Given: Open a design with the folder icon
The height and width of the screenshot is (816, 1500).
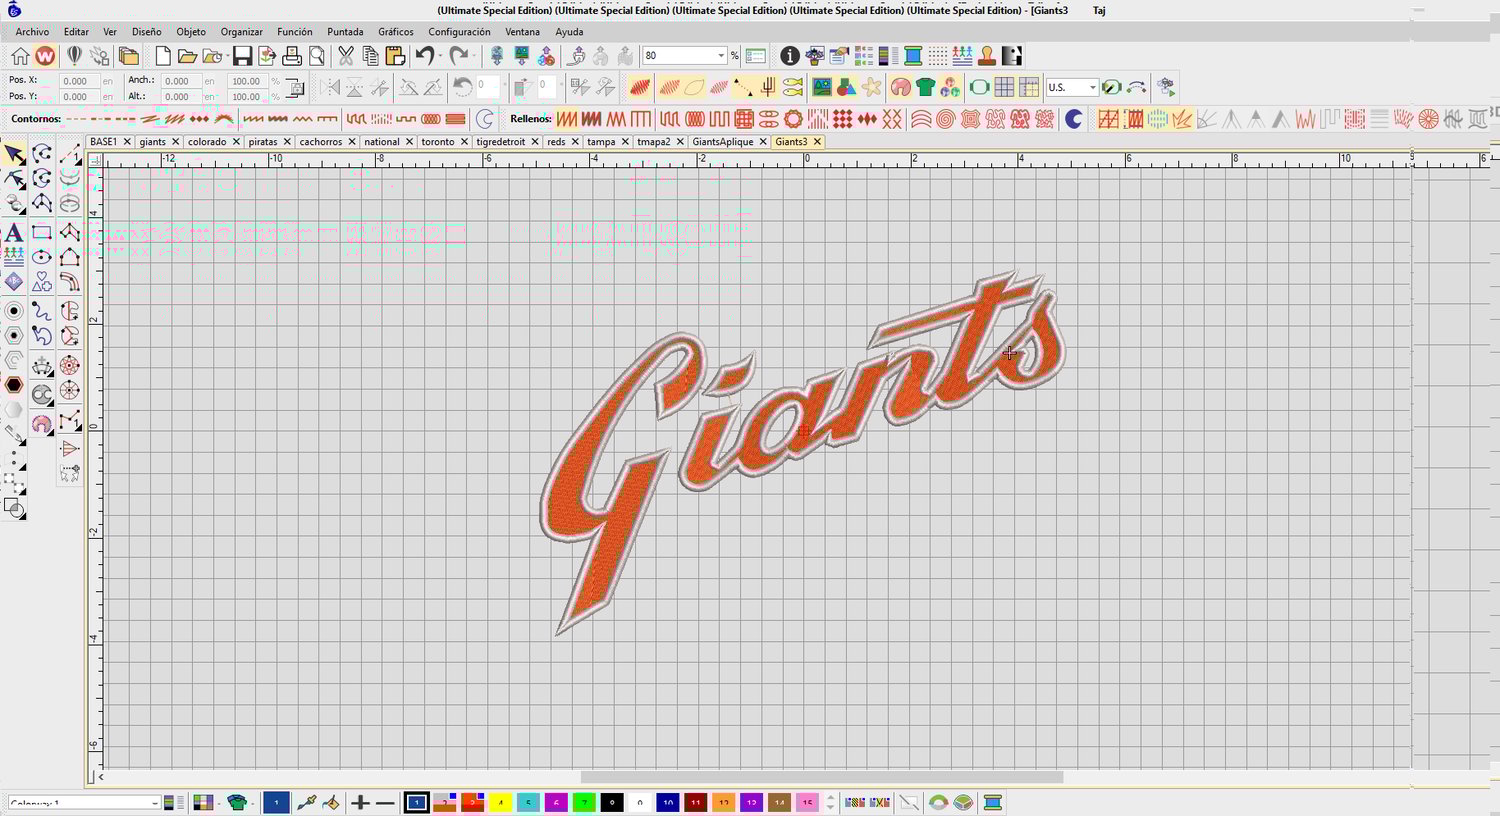Looking at the screenshot, I should [x=187, y=56].
